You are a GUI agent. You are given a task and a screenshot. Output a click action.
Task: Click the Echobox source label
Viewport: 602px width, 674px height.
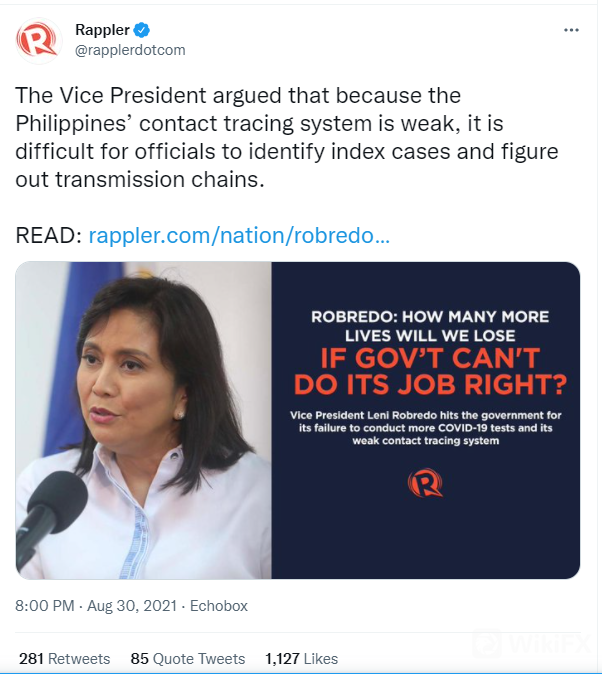(x=219, y=606)
